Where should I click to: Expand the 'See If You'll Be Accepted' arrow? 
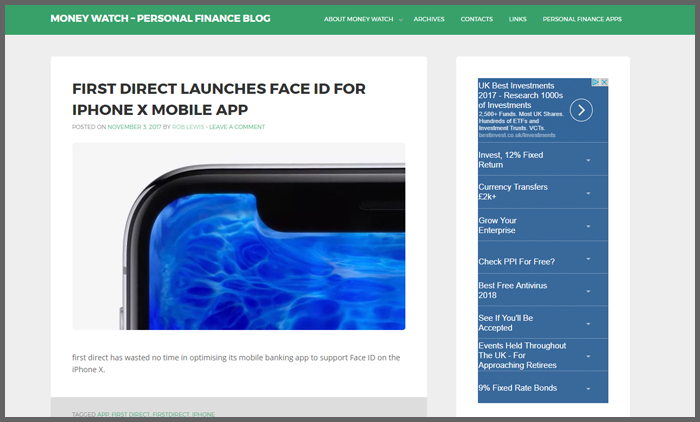pyautogui.click(x=588, y=324)
